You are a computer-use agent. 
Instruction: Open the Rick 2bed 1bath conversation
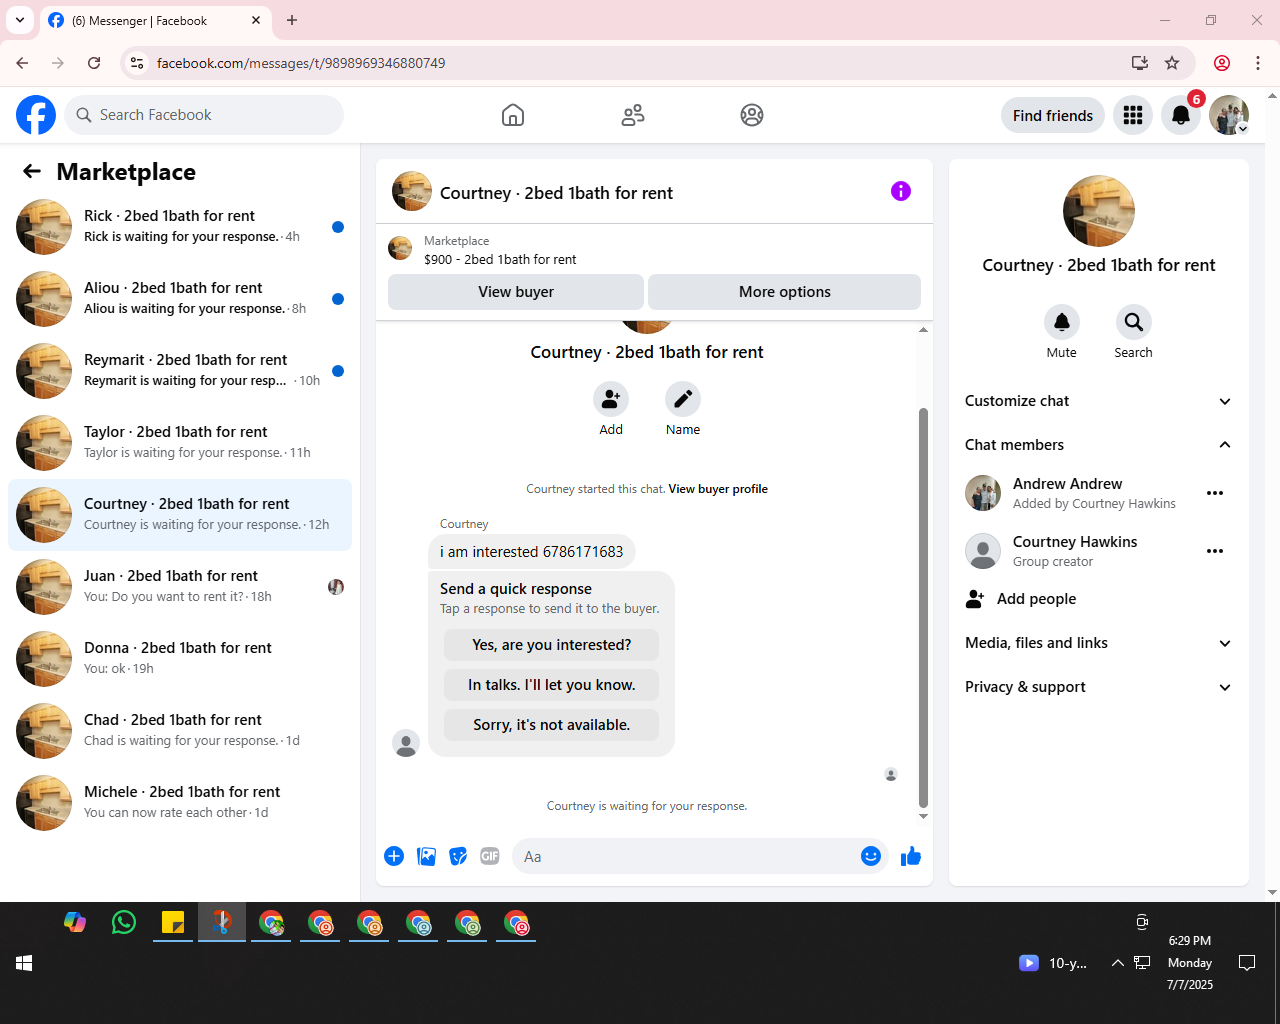tap(180, 227)
